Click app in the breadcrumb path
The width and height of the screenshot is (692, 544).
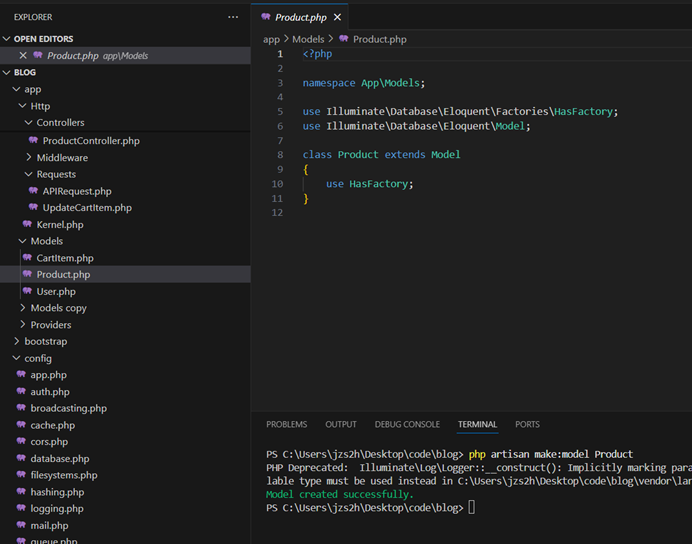point(271,39)
